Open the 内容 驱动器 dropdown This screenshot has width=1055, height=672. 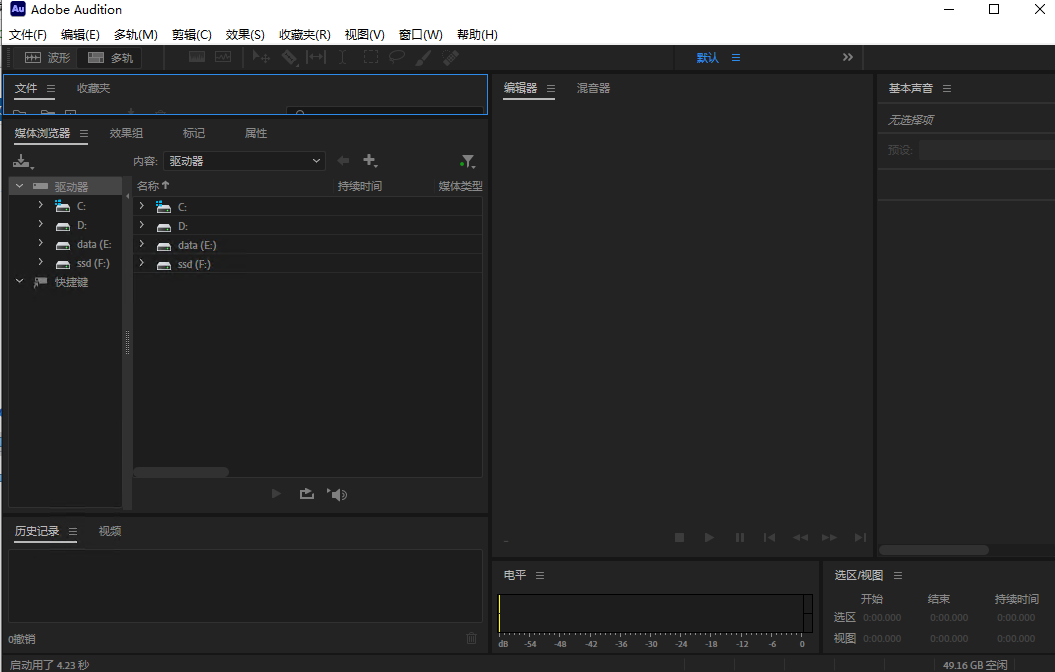(x=244, y=161)
